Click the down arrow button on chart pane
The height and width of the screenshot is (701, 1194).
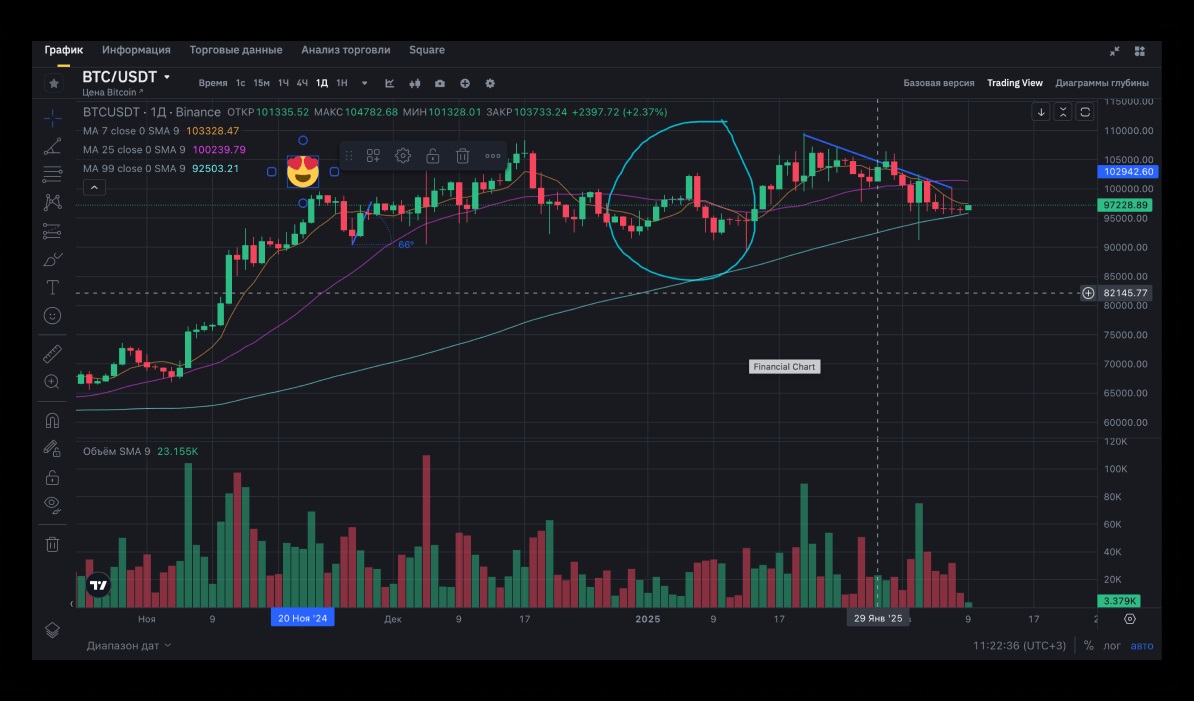pyautogui.click(x=1041, y=112)
